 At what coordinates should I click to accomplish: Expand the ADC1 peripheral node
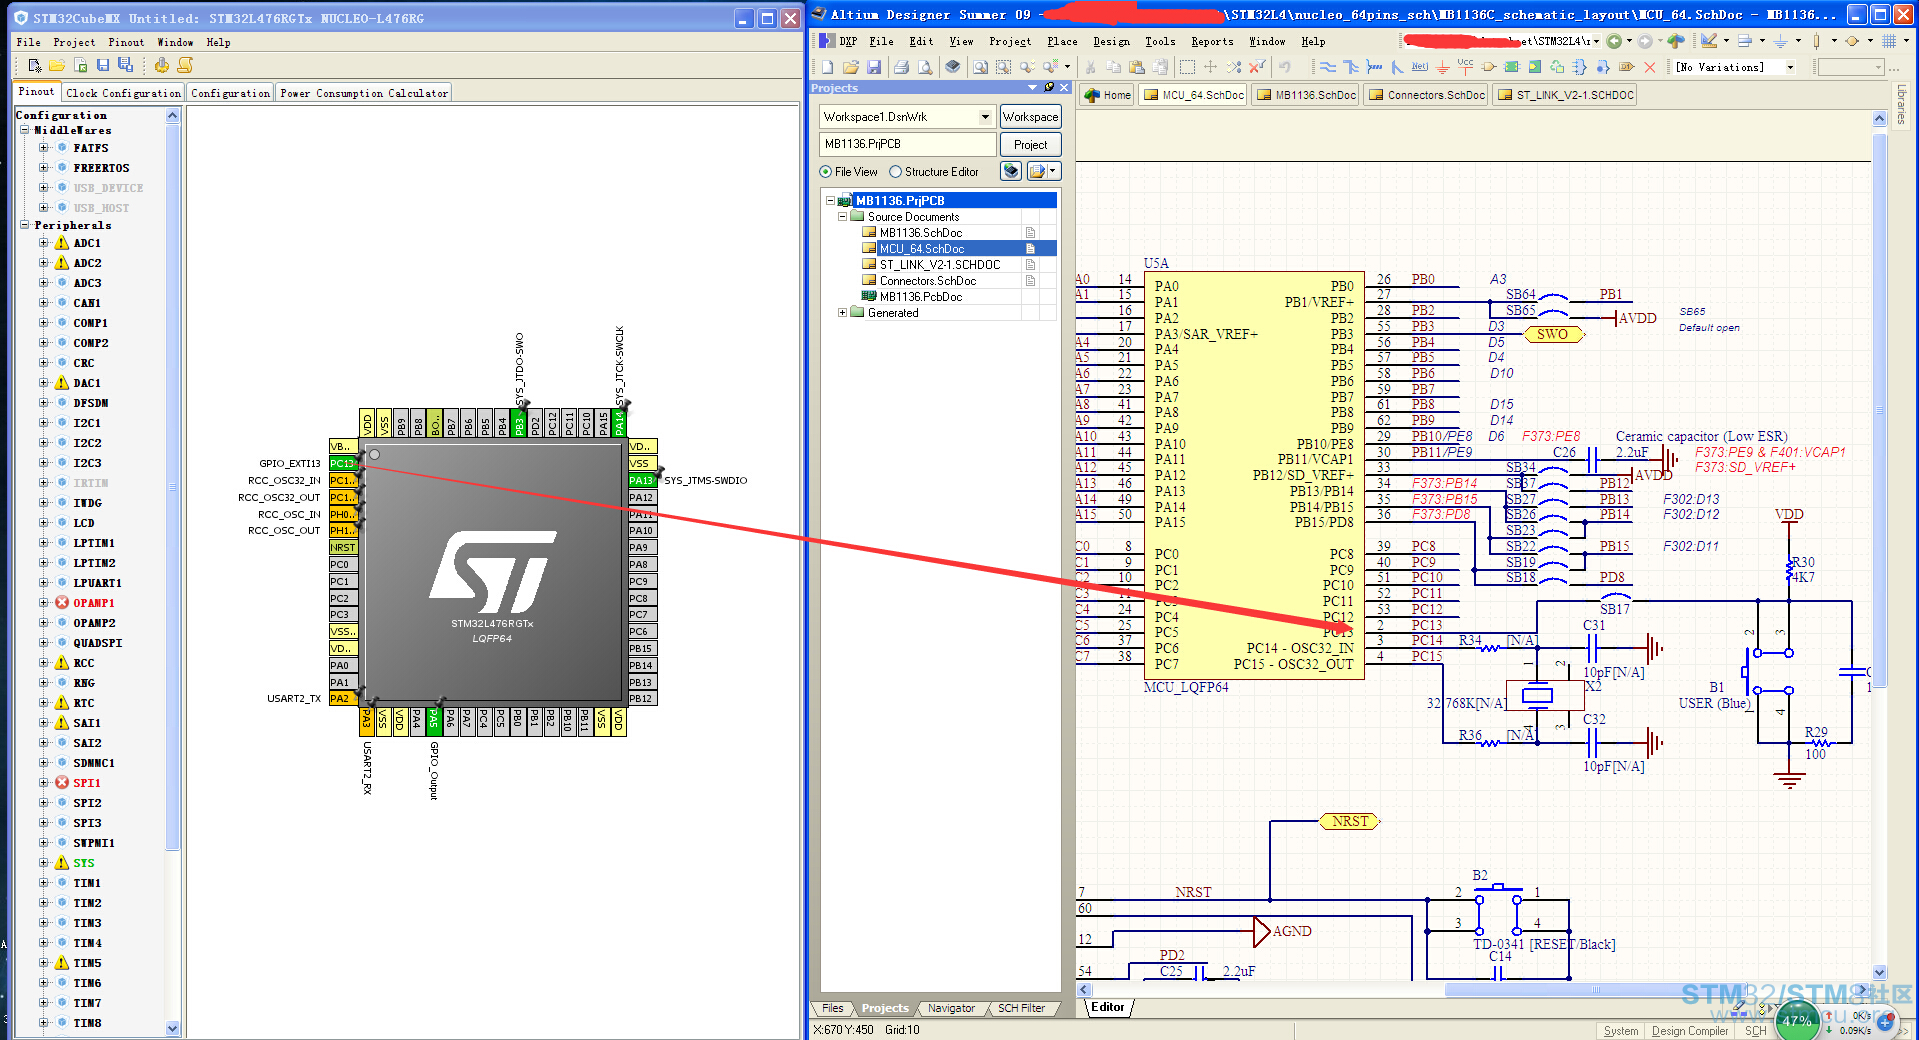pyautogui.click(x=43, y=243)
